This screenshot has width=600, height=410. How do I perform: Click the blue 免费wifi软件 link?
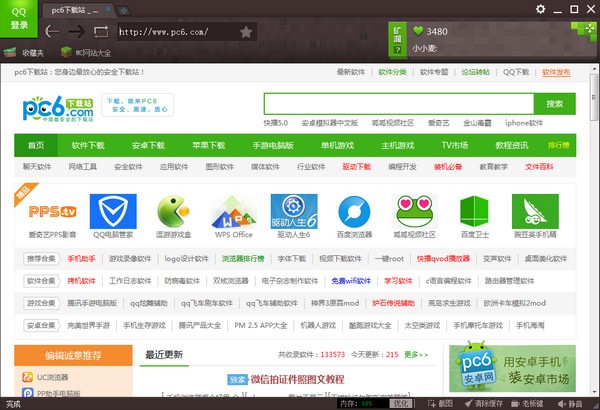coord(351,281)
